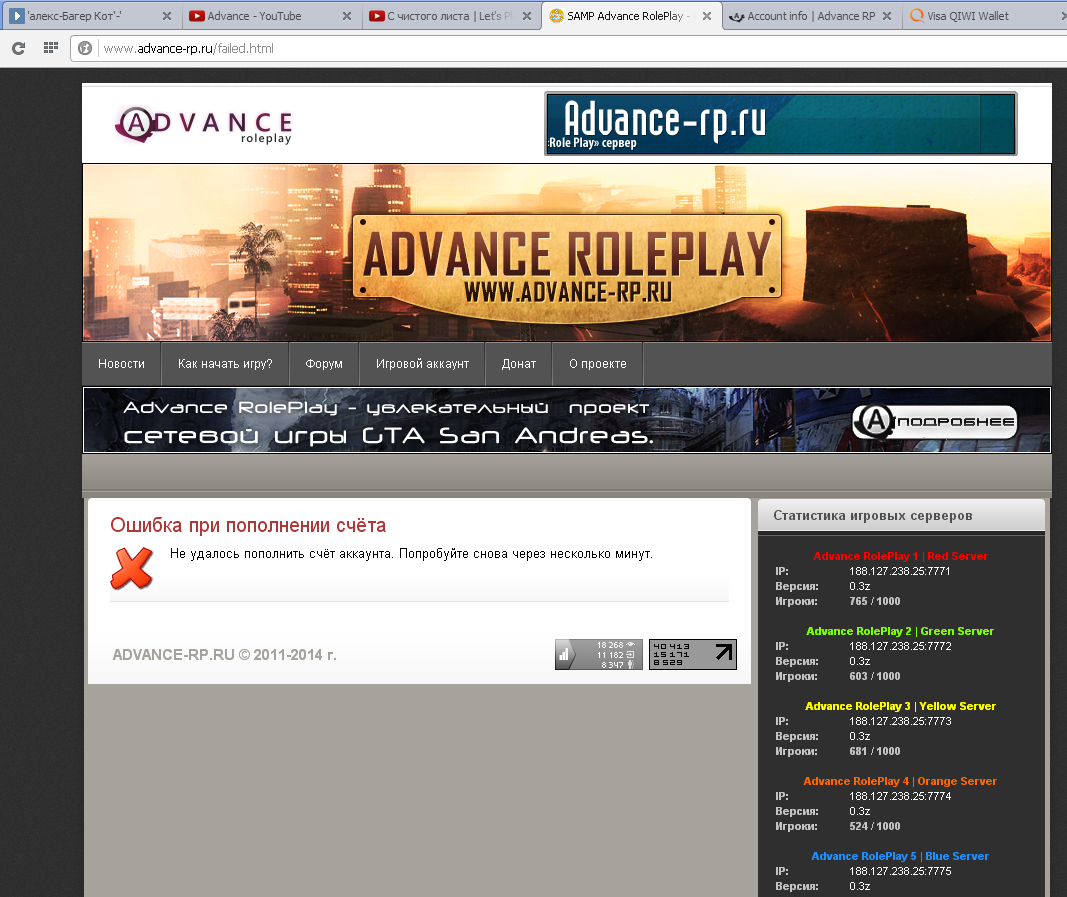1067x897 pixels.
Task: Close the 'С чистого листа' tab
Action: (x=527, y=16)
